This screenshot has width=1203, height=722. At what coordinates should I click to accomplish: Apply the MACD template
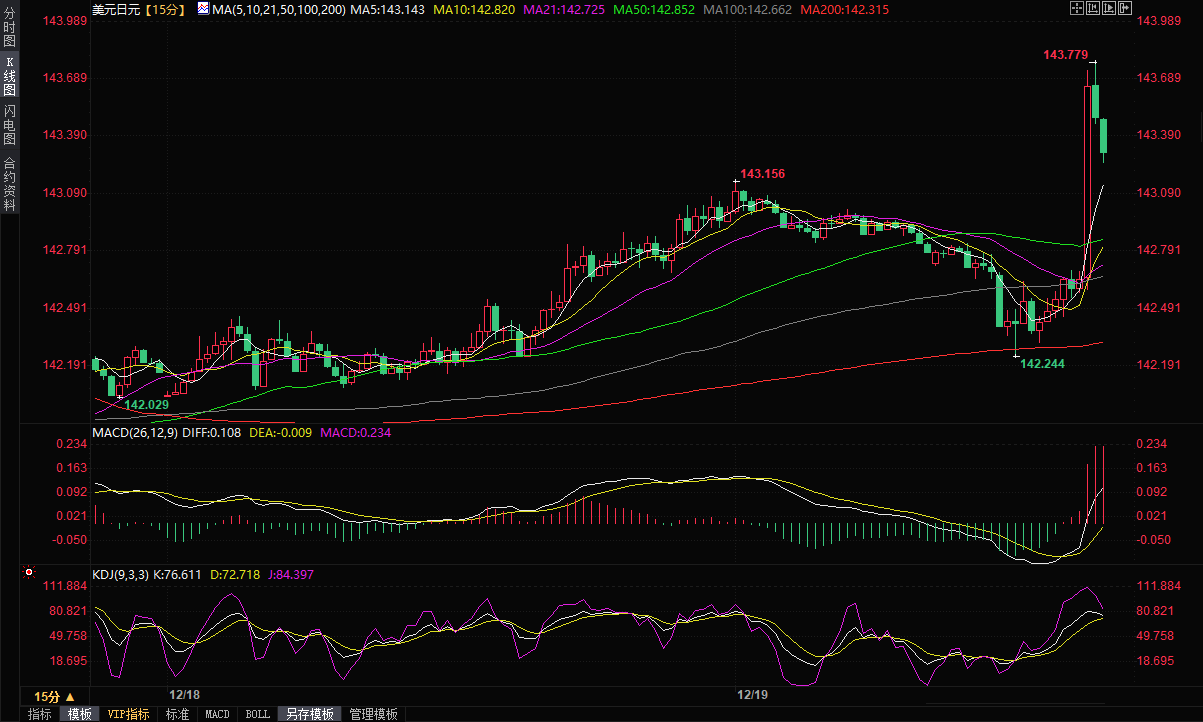[x=217, y=714]
